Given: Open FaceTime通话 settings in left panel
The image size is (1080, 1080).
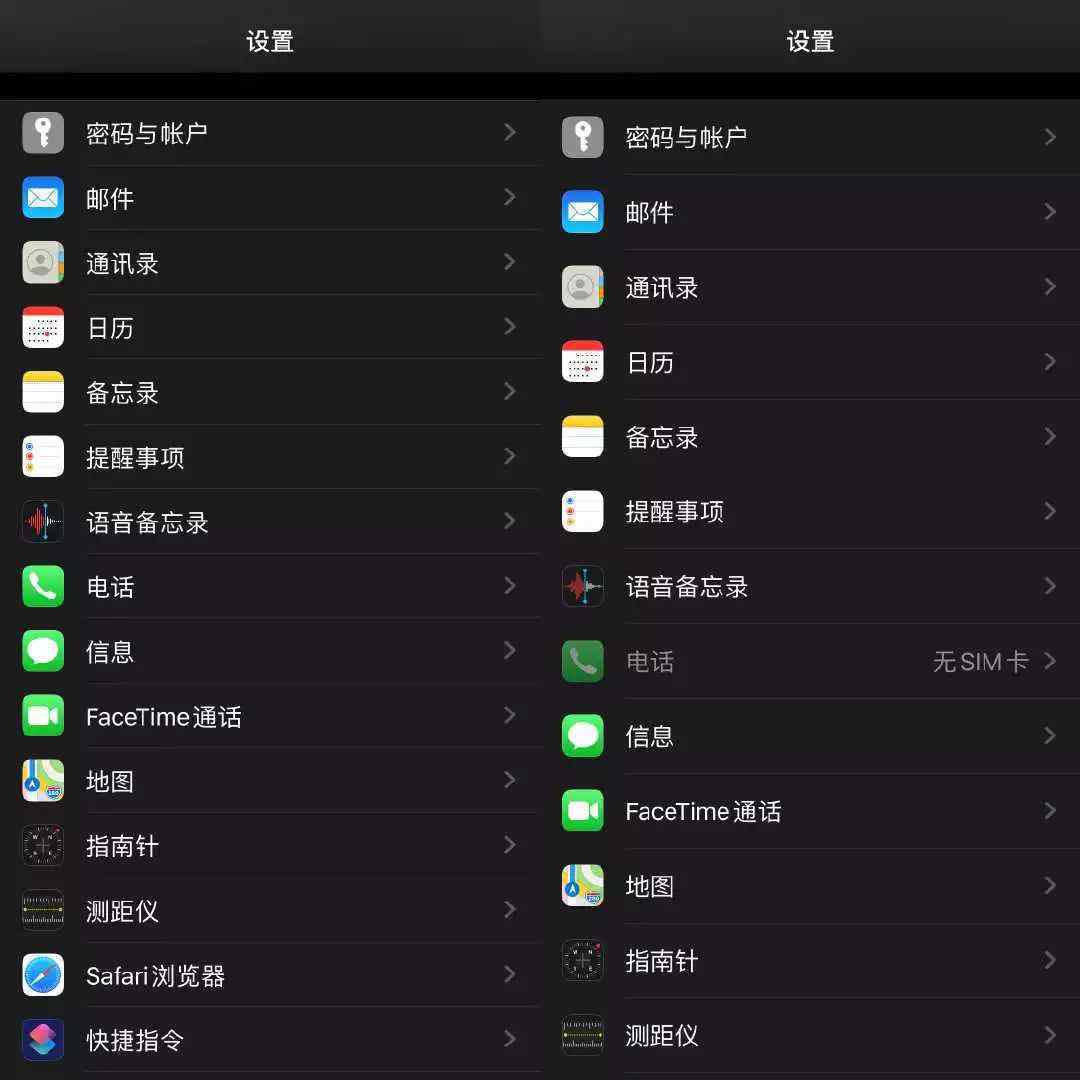Looking at the screenshot, I should 270,716.
